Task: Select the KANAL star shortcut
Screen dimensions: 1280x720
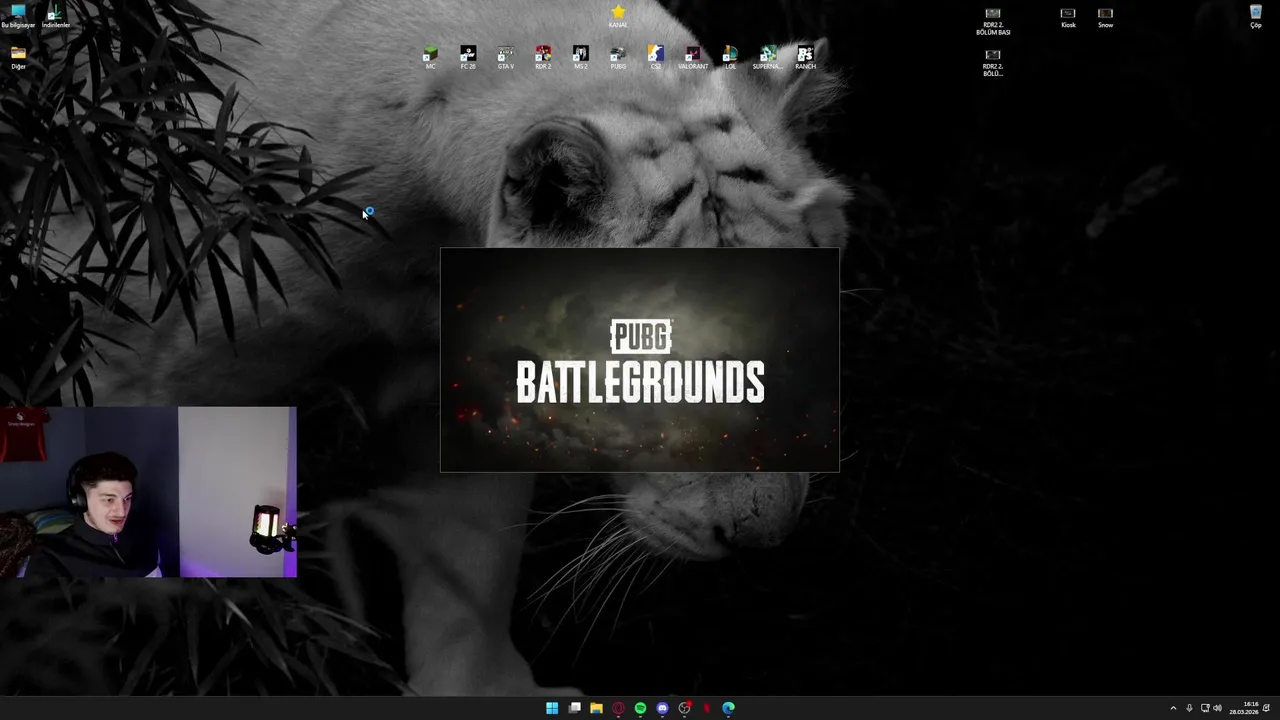Action: (x=618, y=16)
